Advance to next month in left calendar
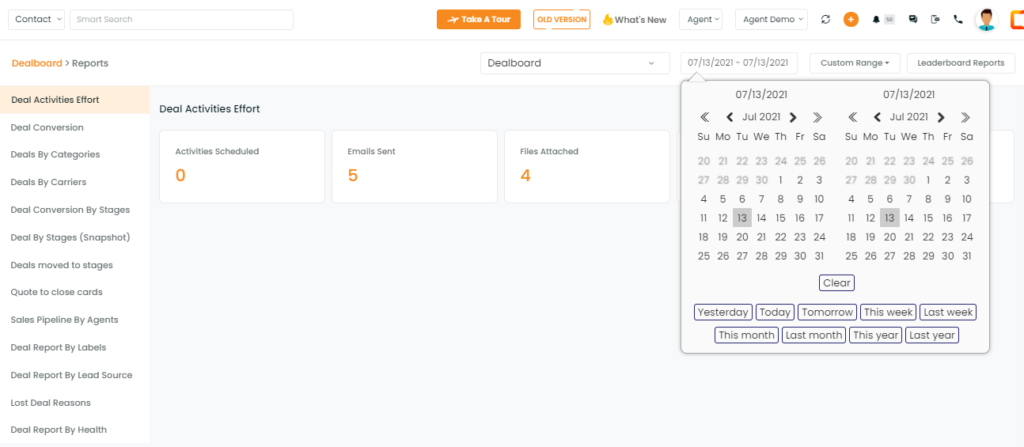The width and height of the screenshot is (1024, 447). (x=793, y=118)
